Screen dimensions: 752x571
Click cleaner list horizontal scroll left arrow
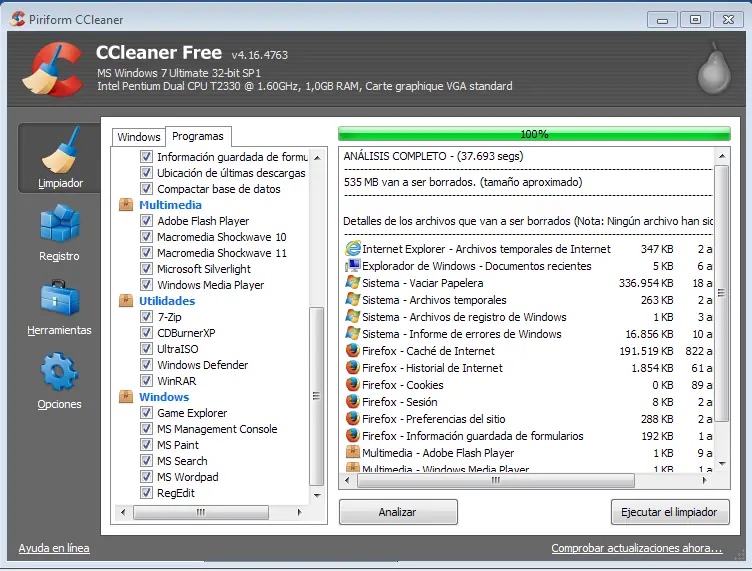(x=123, y=512)
